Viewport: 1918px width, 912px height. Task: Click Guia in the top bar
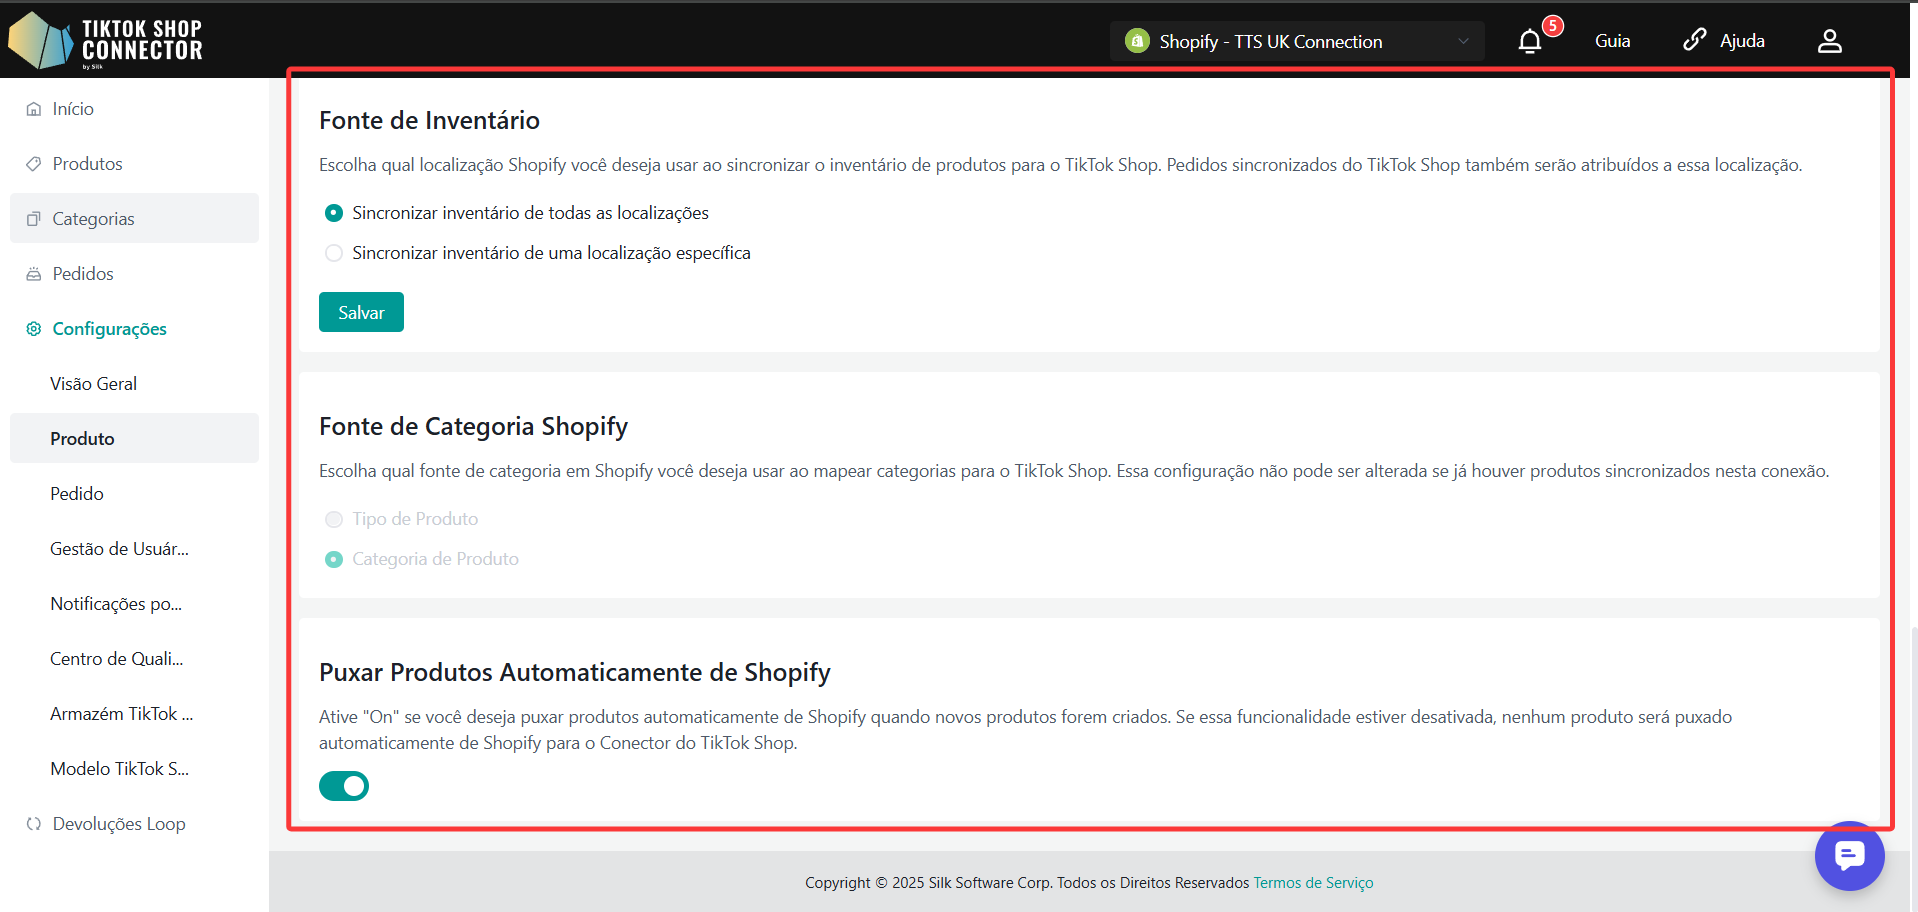(1612, 41)
